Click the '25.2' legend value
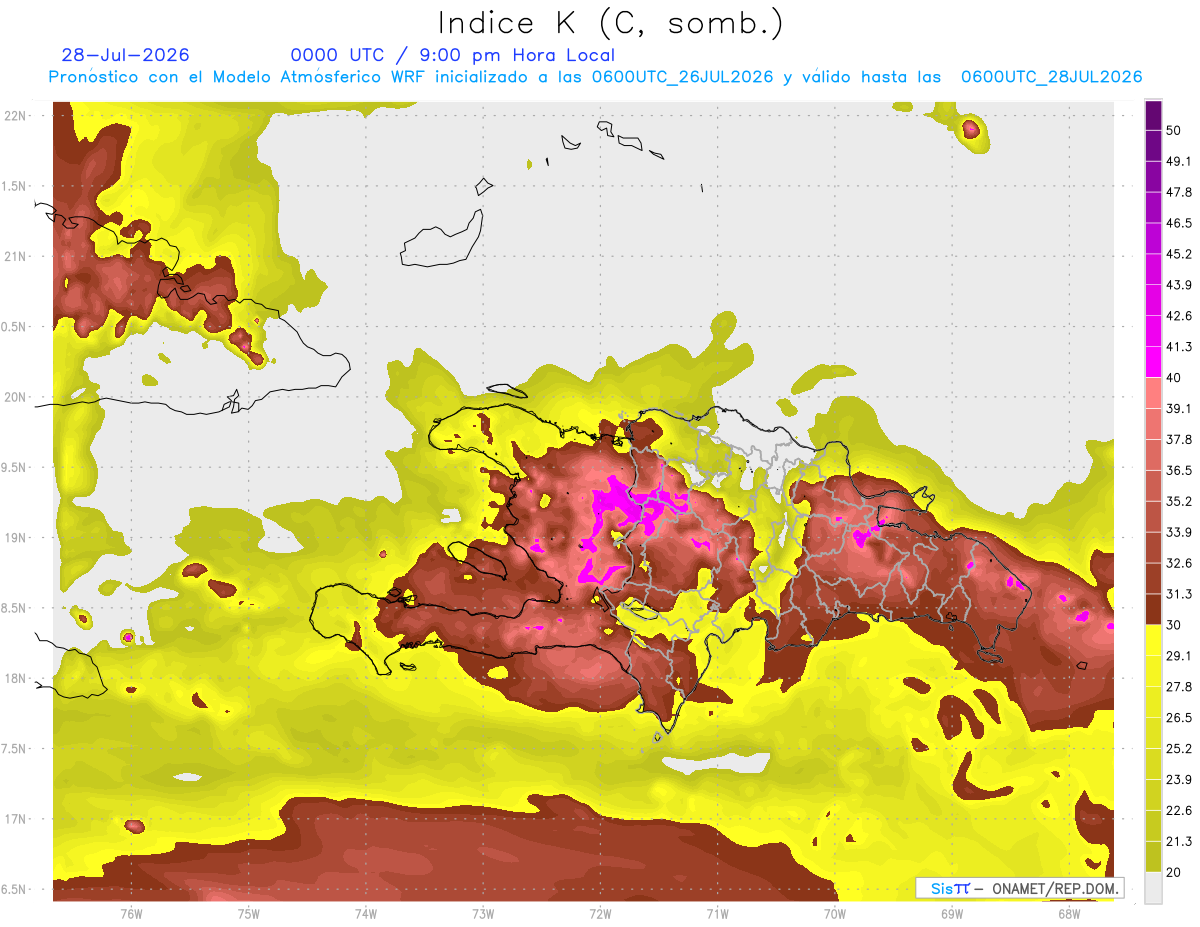1200x927 pixels. pos(1179,749)
